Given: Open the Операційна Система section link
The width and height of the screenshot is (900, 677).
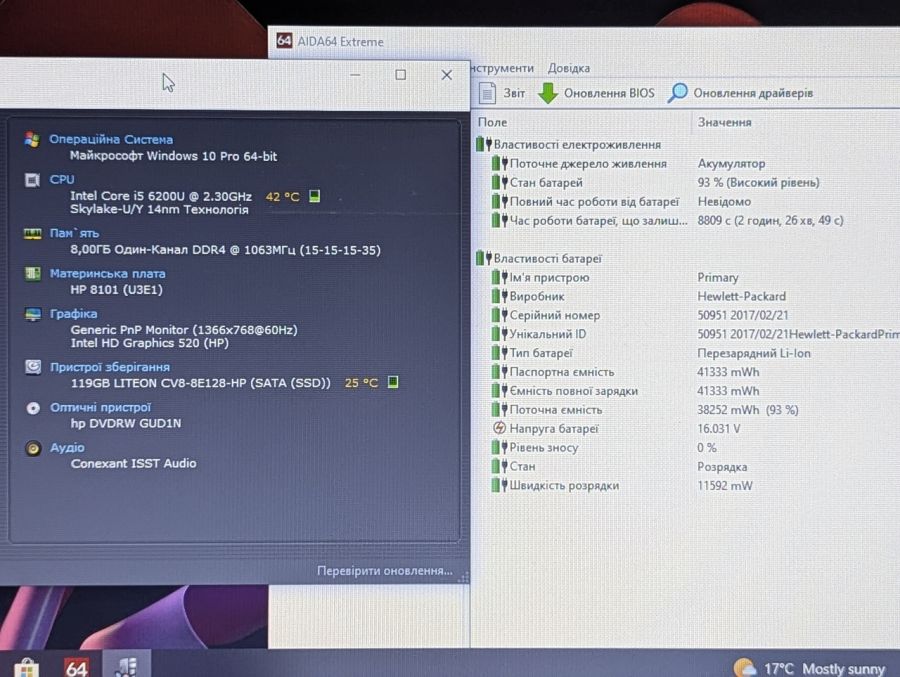Looking at the screenshot, I should [x=111, y=140].
